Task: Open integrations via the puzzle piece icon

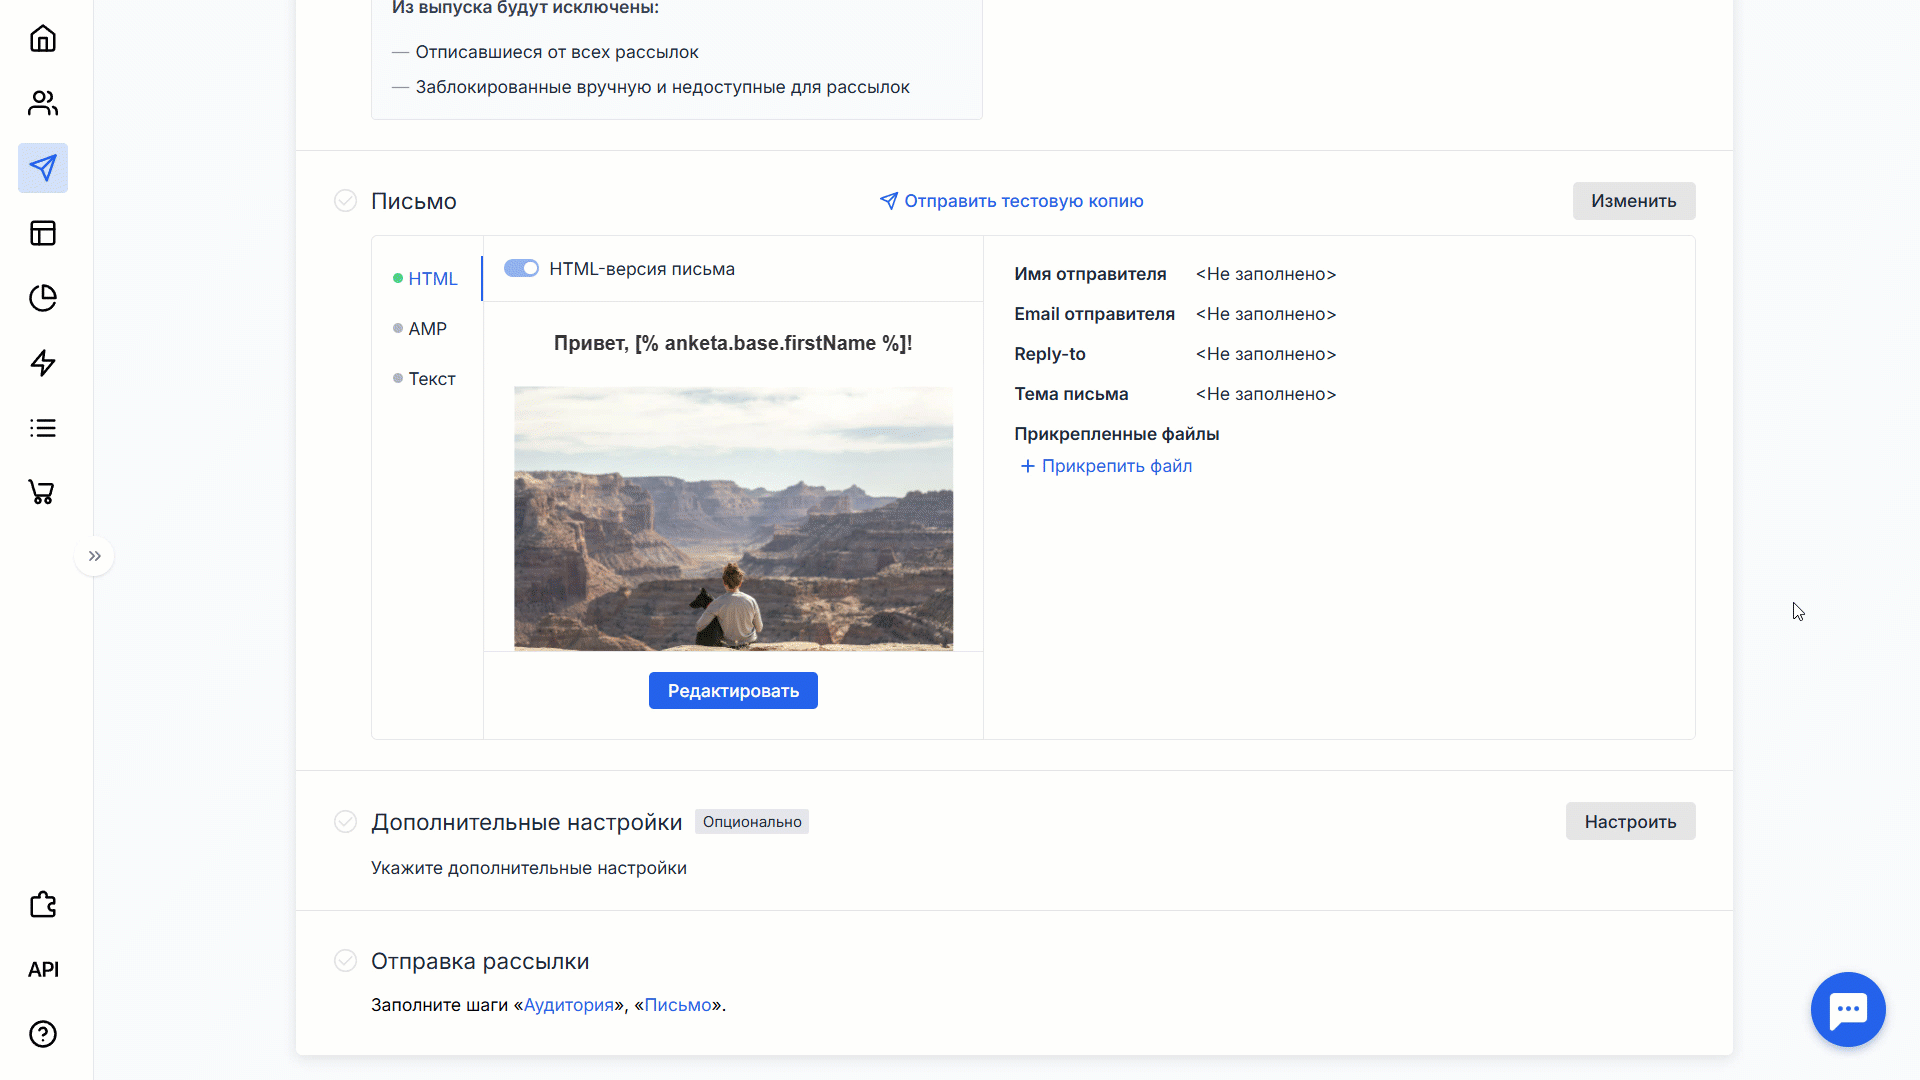Action: tap(42, 904)
